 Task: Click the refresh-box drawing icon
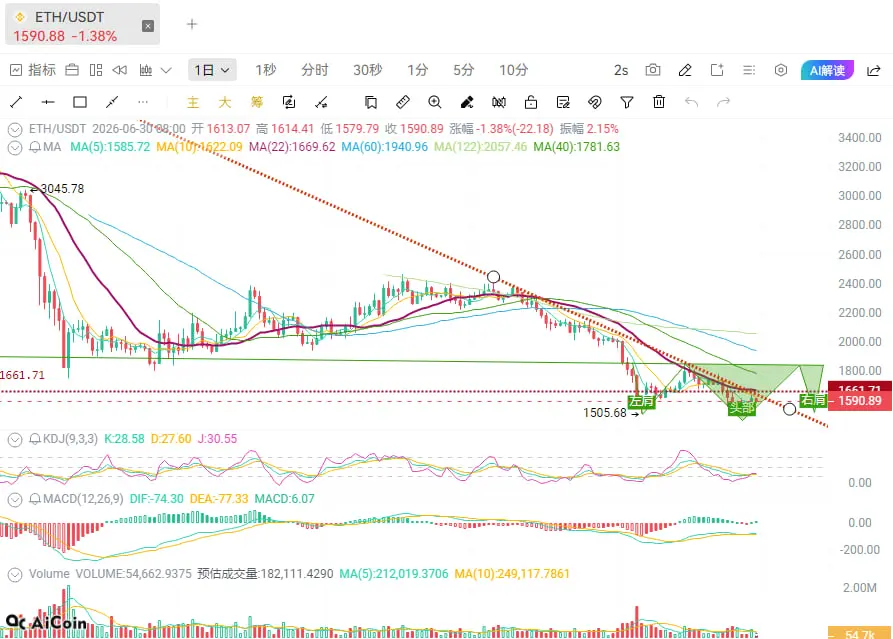(x=289, y=102)
